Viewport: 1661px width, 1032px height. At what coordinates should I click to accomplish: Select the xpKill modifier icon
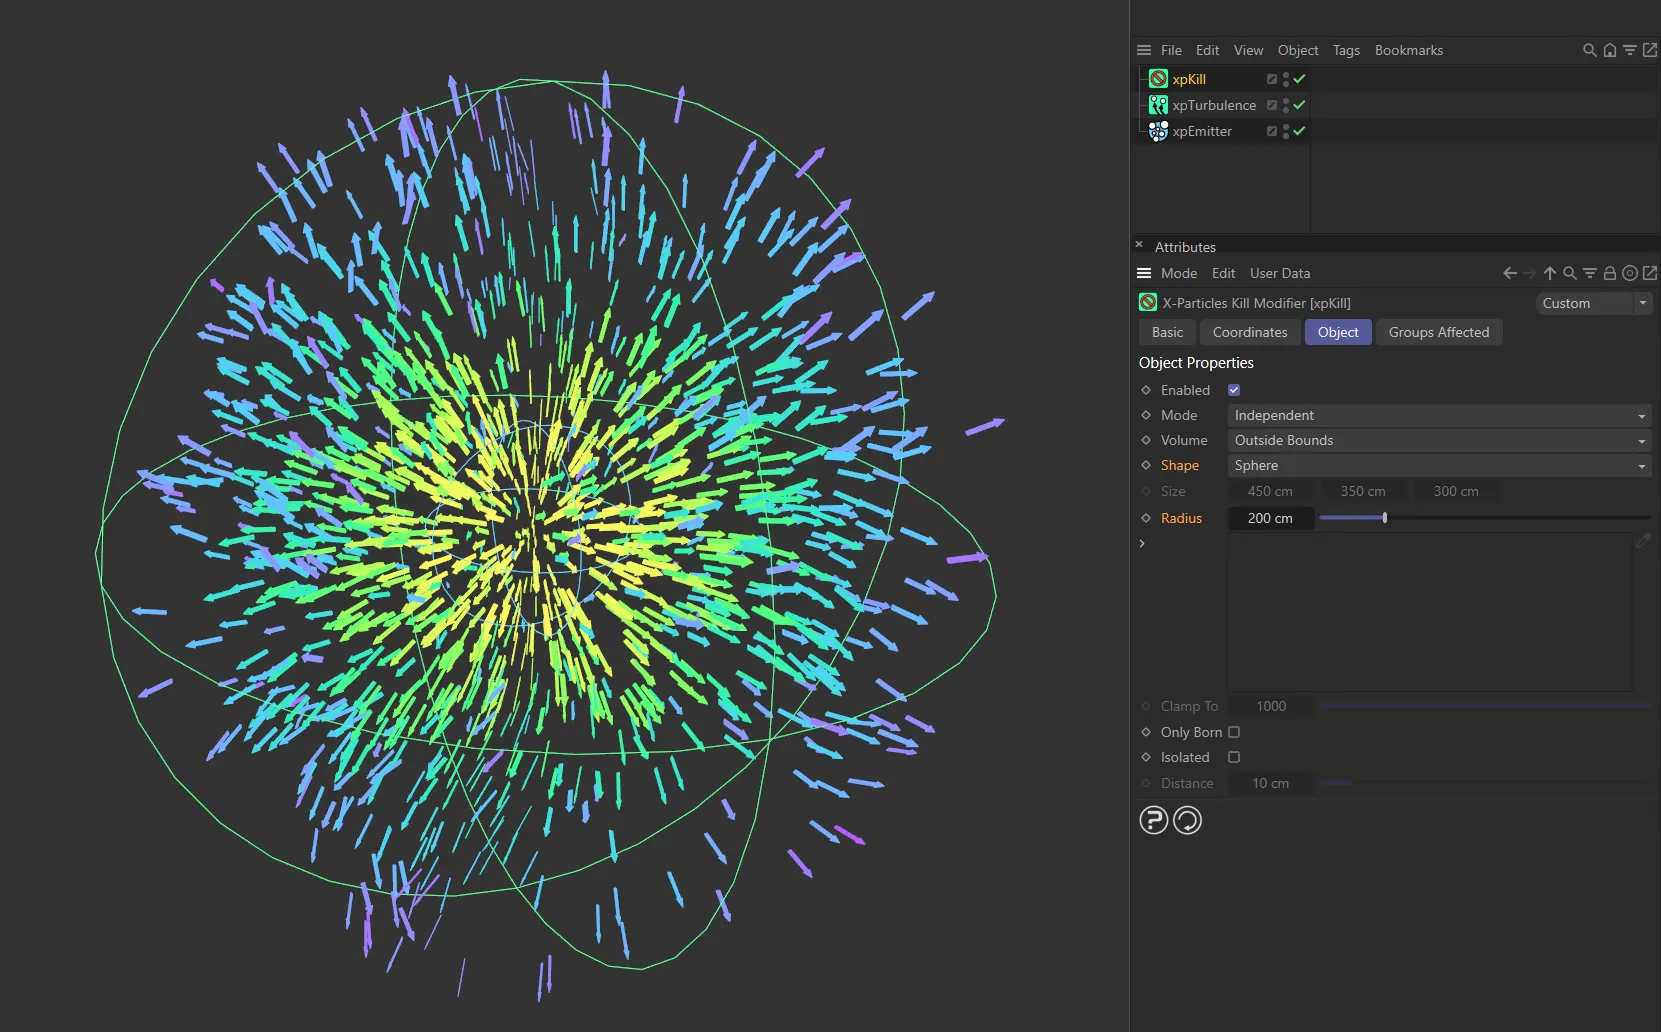[x=1157, y=78]
